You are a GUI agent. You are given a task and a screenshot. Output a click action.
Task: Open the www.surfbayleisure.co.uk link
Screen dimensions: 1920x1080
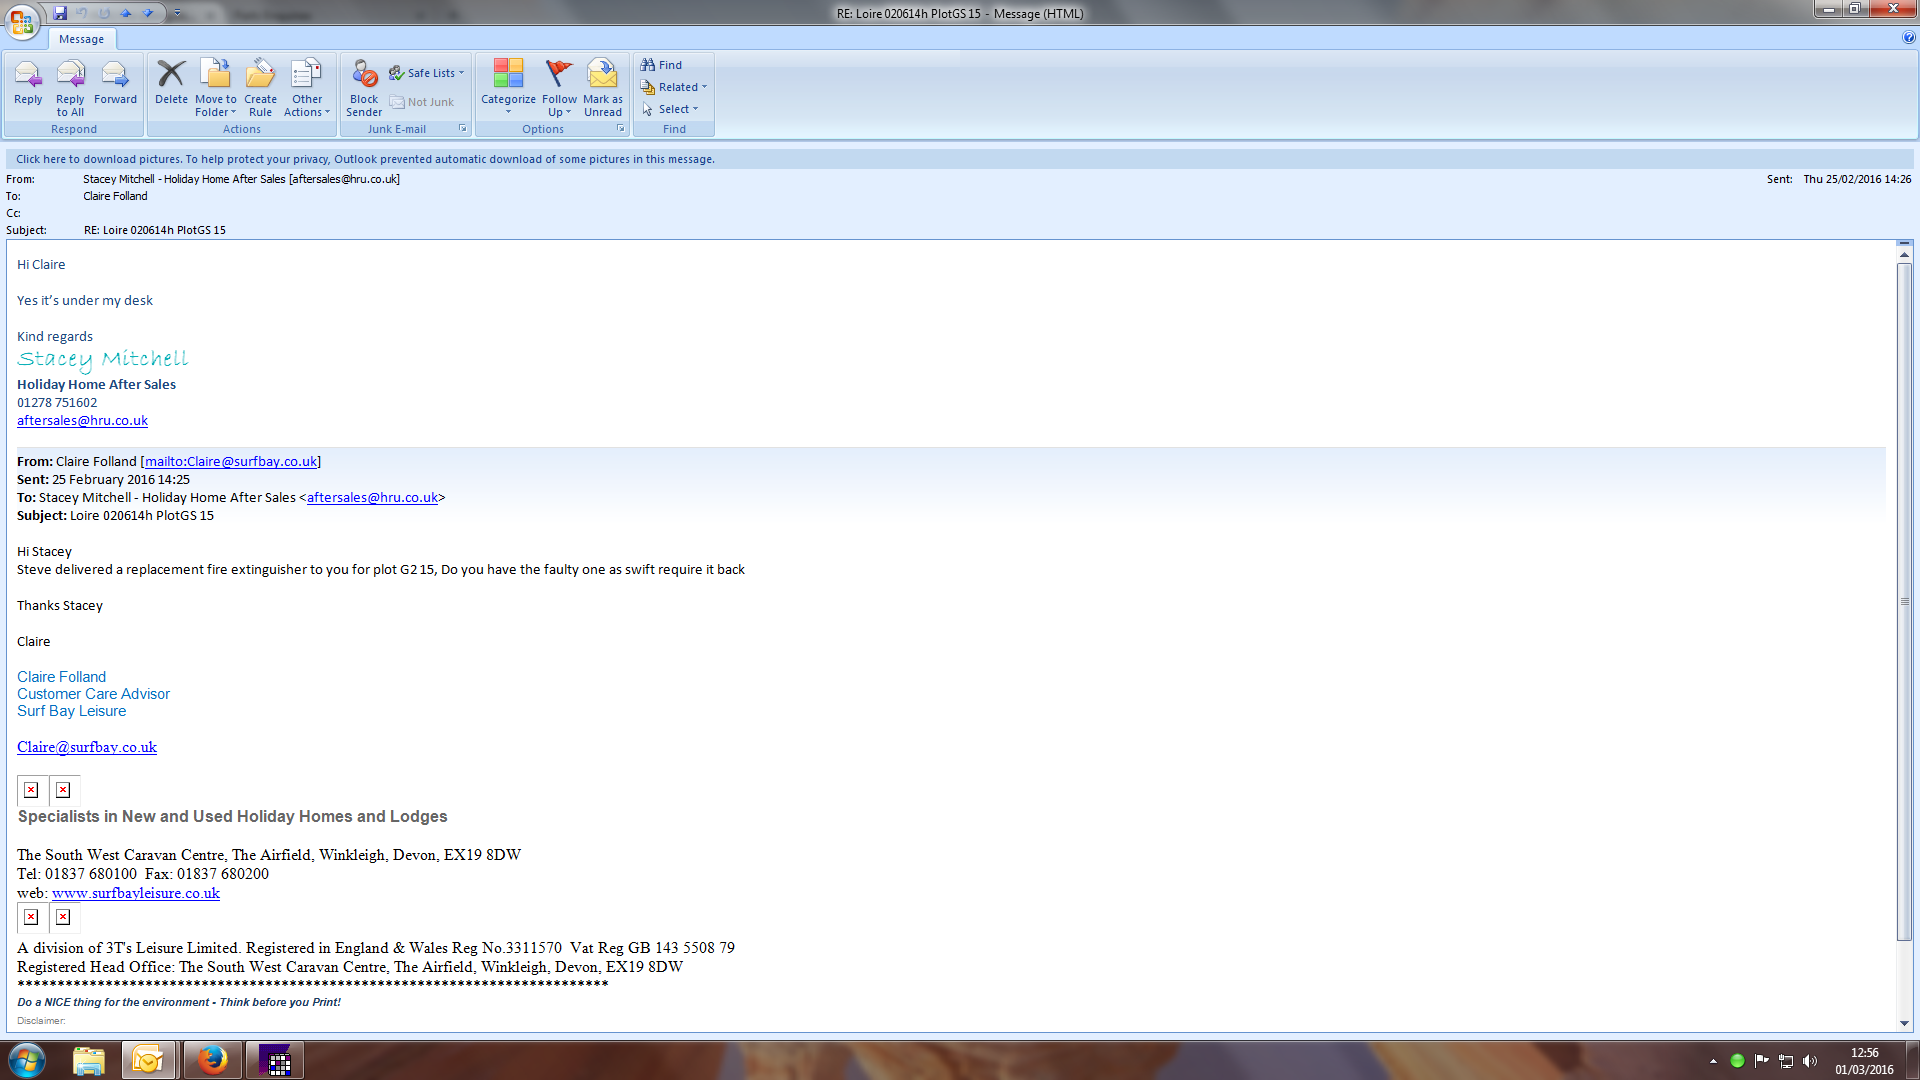click(135, 894)
